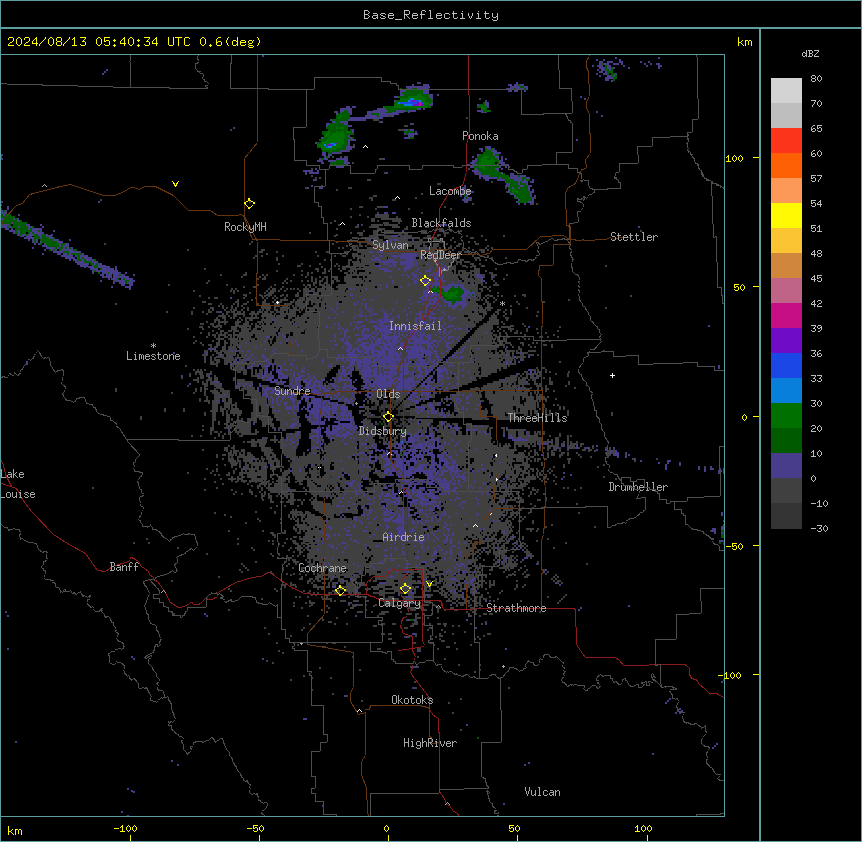
Task: Click the storm cell northwest of Ponoka
Action: (413, 100)
